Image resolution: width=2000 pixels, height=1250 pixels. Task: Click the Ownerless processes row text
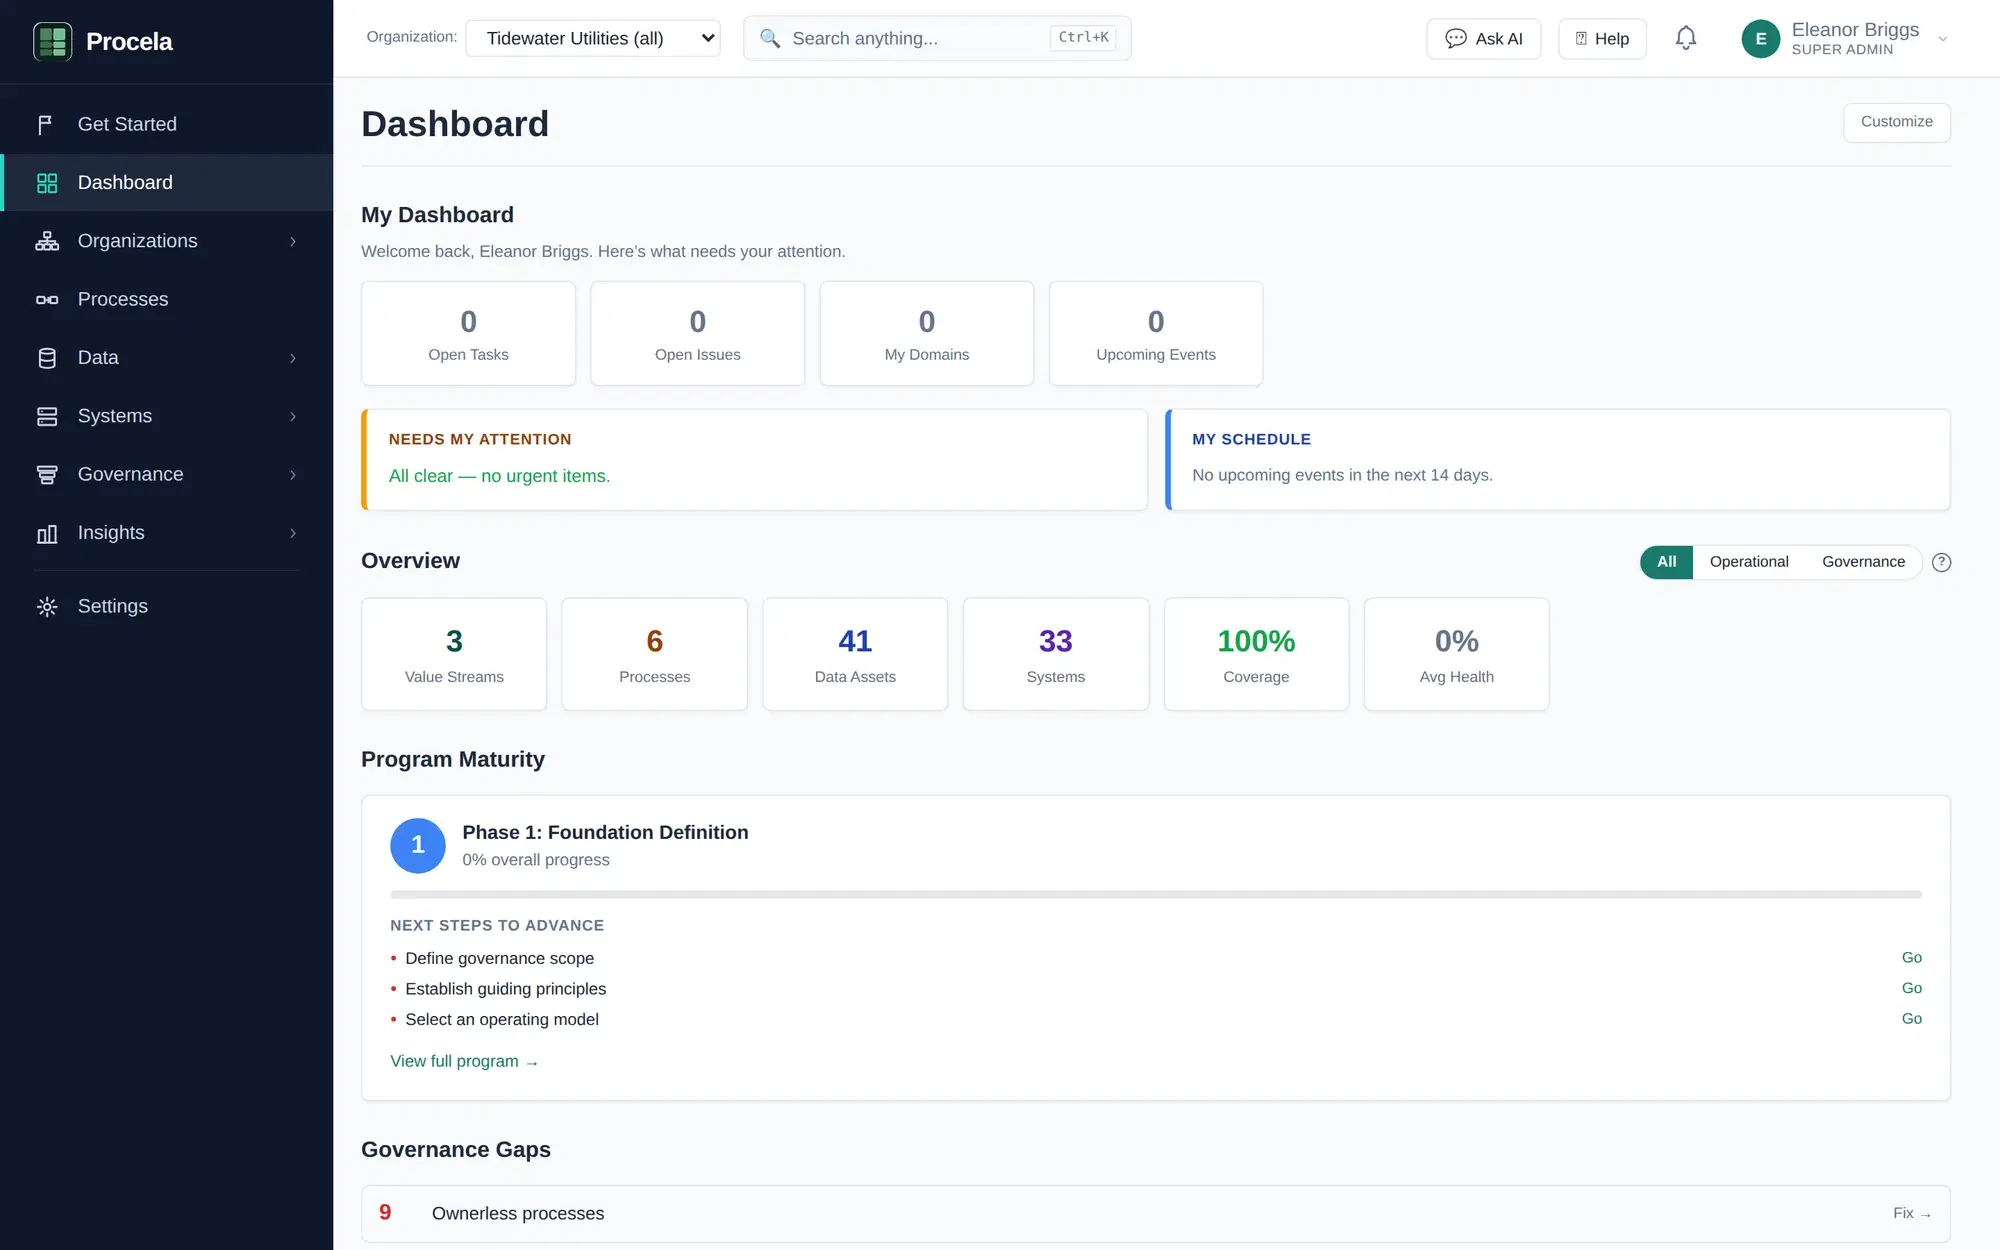coord(518,1213)
